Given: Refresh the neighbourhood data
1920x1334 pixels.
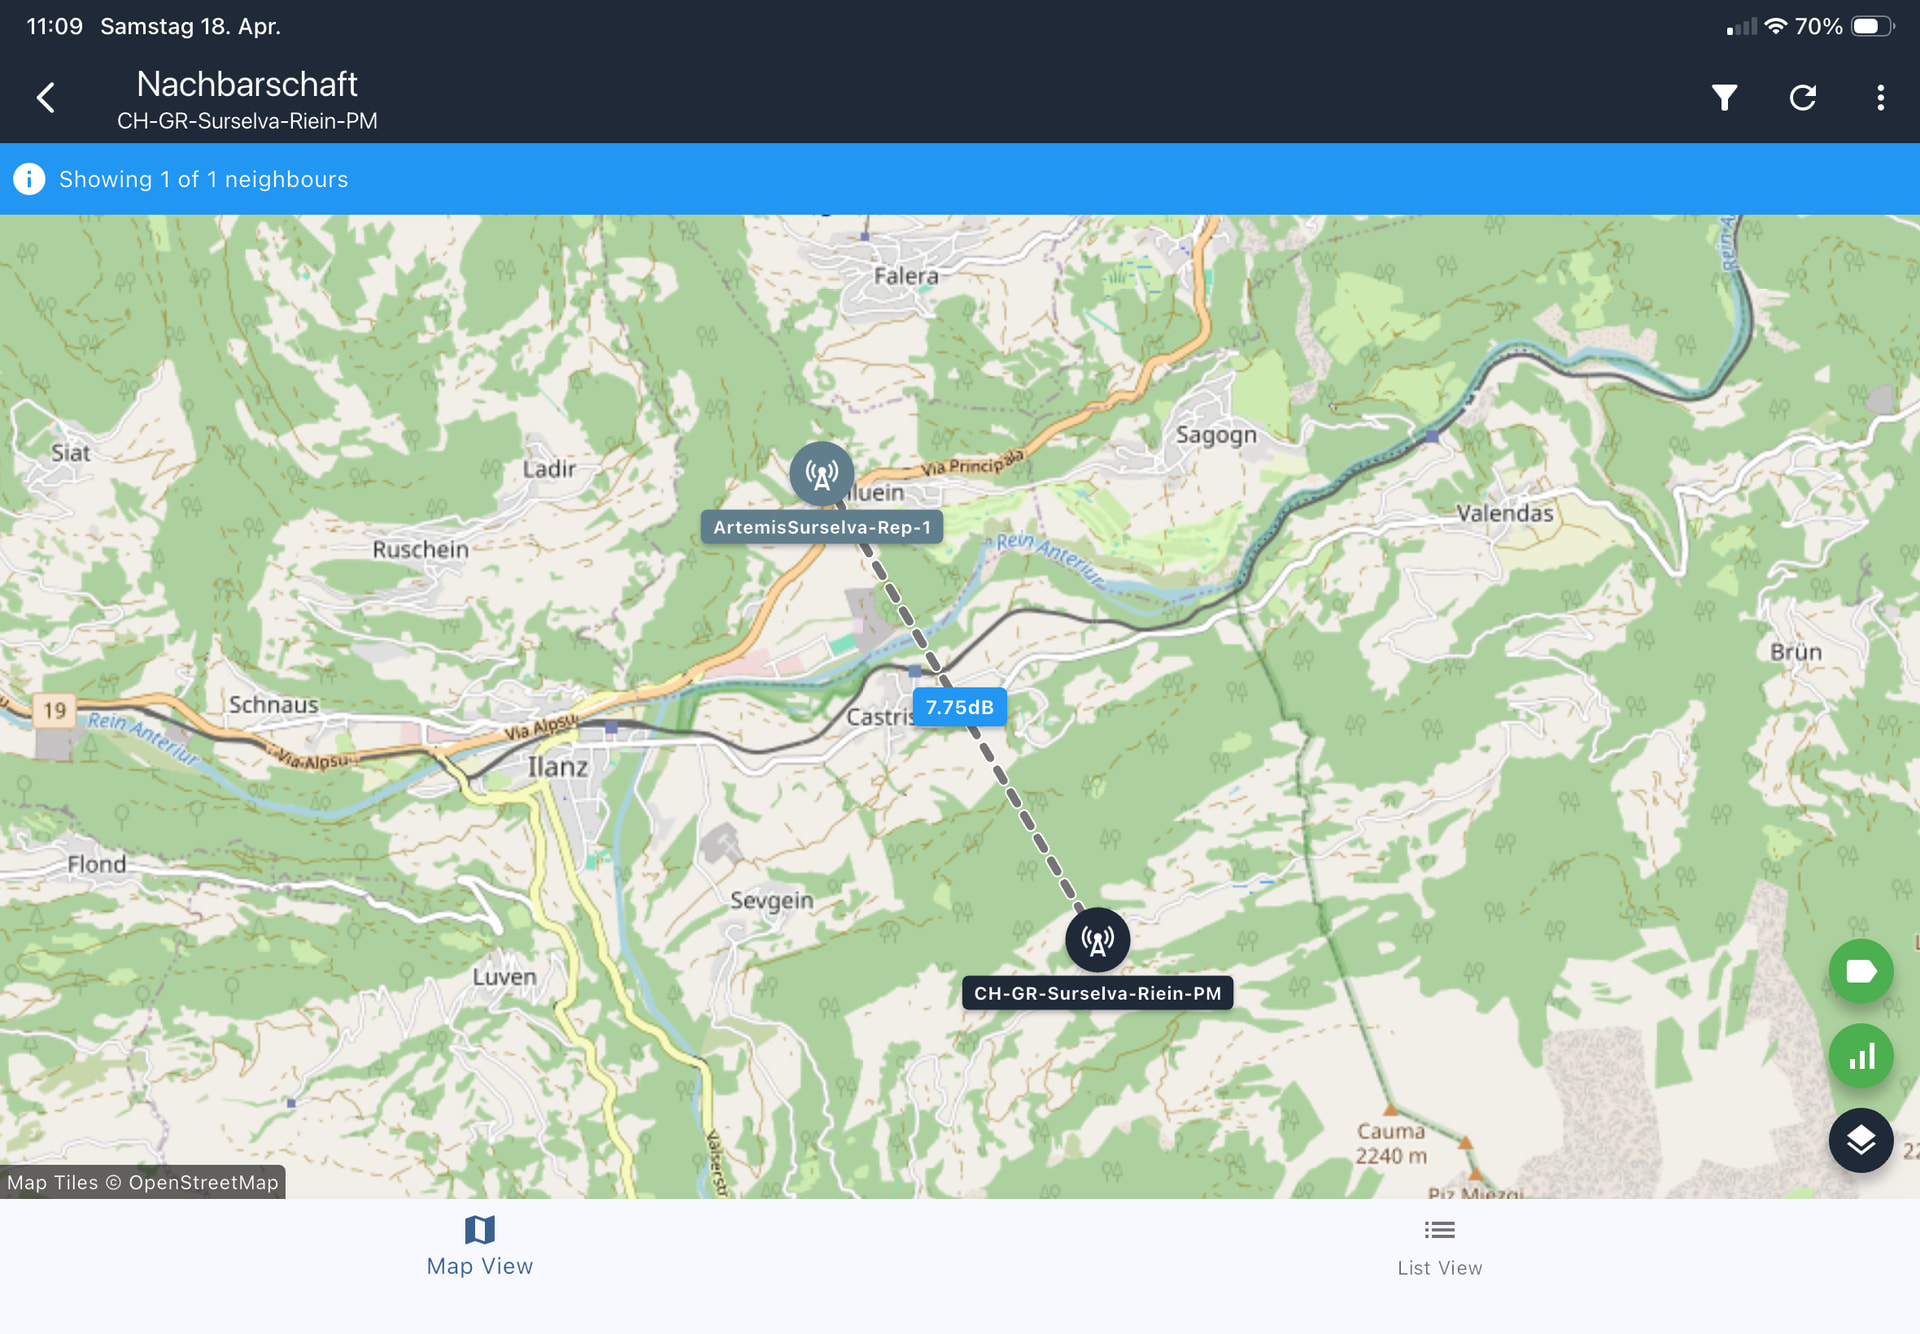Looking at the screenshot, I should pyautogui.click(x=1802, y=98).
